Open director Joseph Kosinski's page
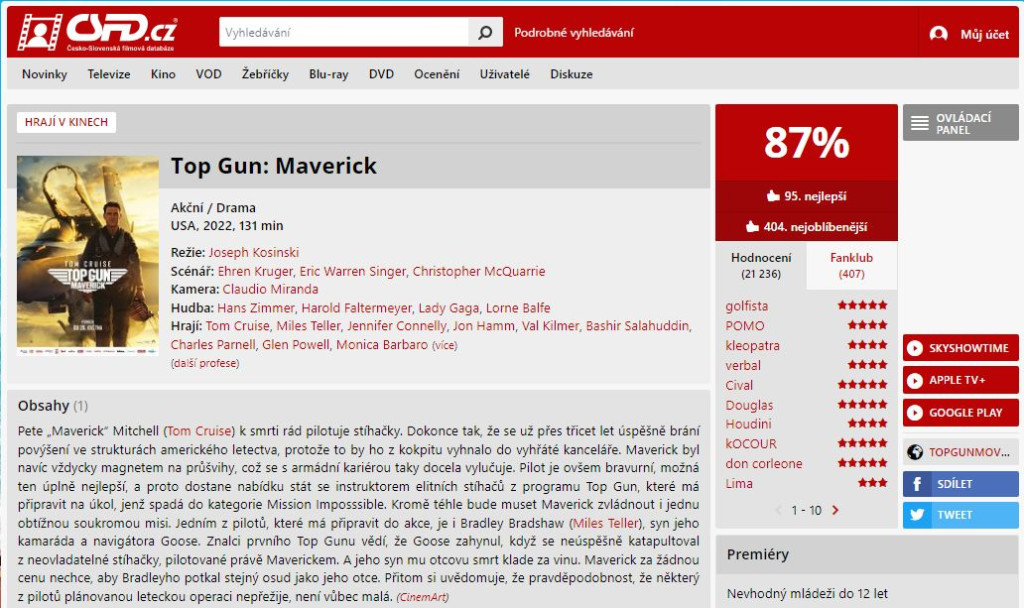The width and height of the screenshot is (1024, 608). (x=253, y=252)
